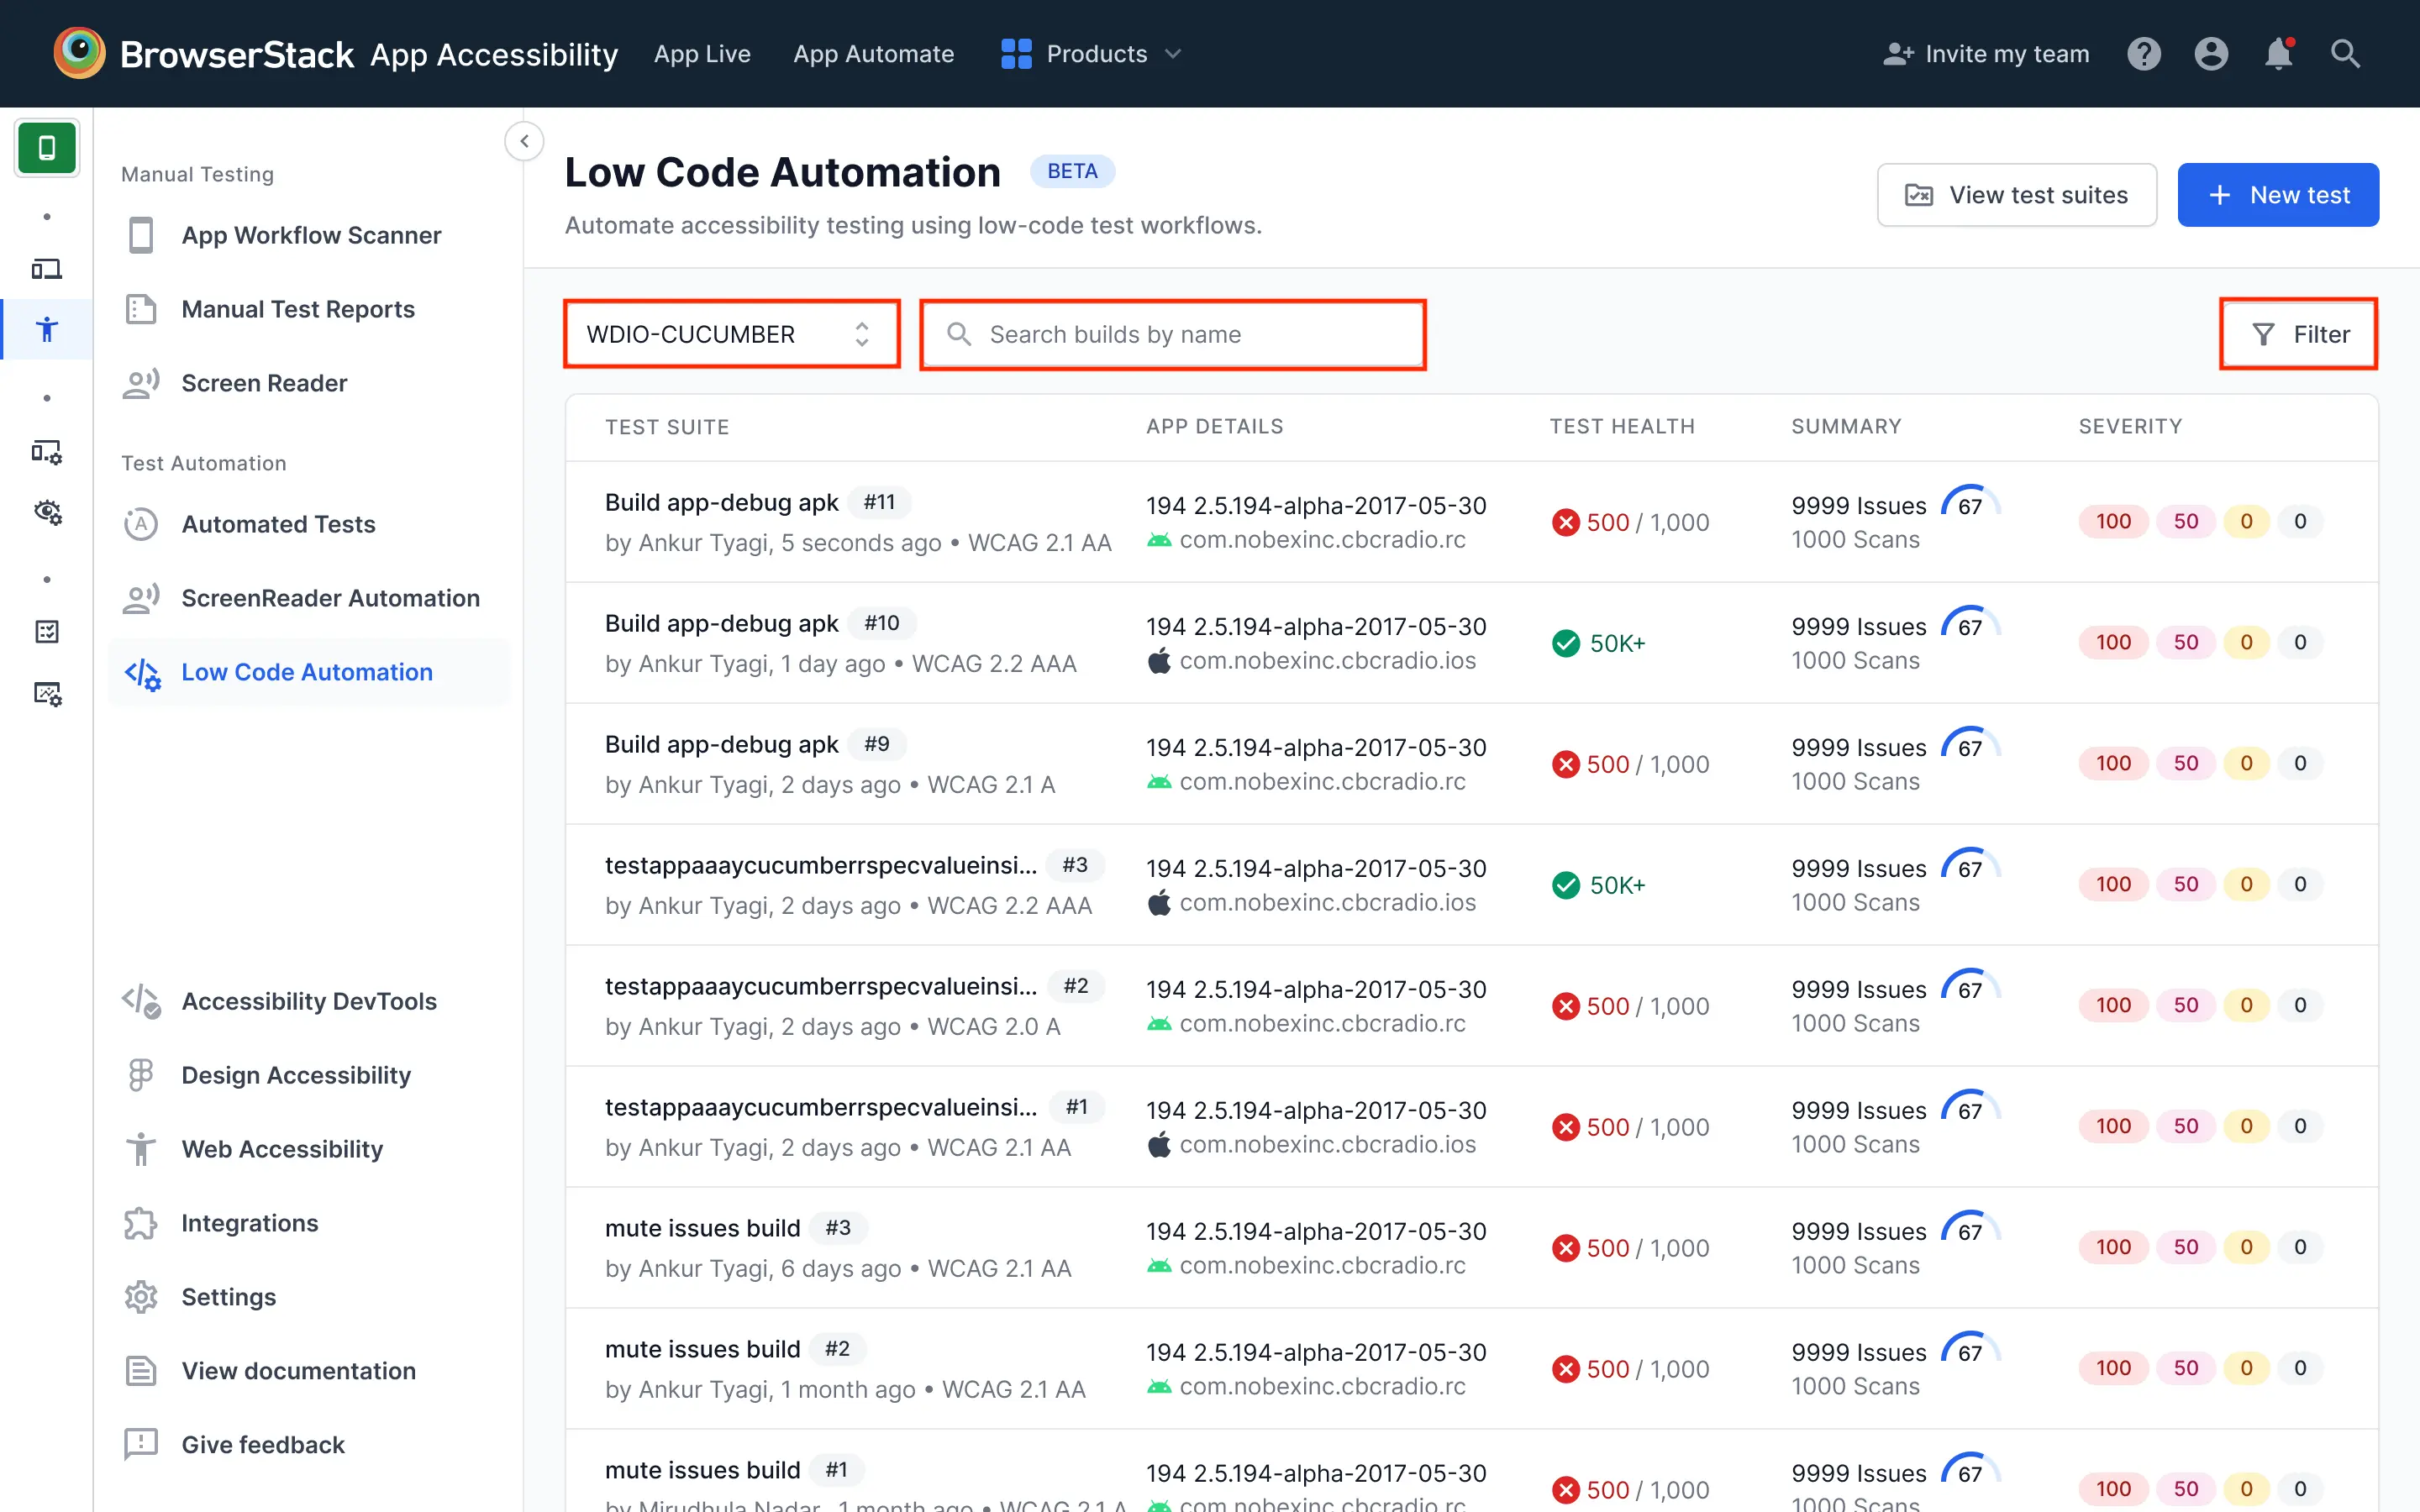The height and width of the screenshot is (1512, 2420).
Task: Select the green mobile device icon in the rail
Action: pyautogui.click(x=47, y=148)
